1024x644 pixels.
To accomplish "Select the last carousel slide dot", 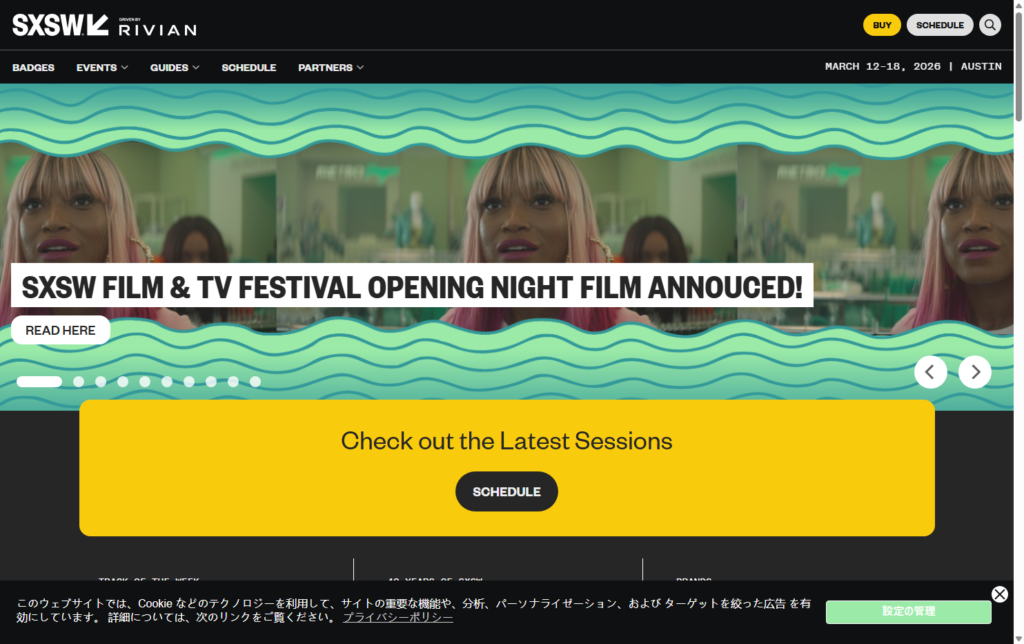I will (x=255, y=381).
